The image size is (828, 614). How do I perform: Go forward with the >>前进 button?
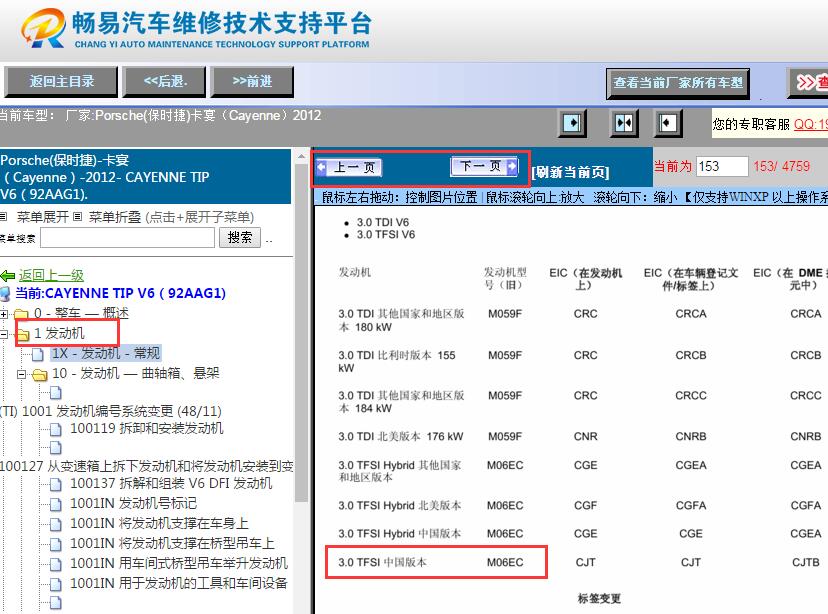252,81
